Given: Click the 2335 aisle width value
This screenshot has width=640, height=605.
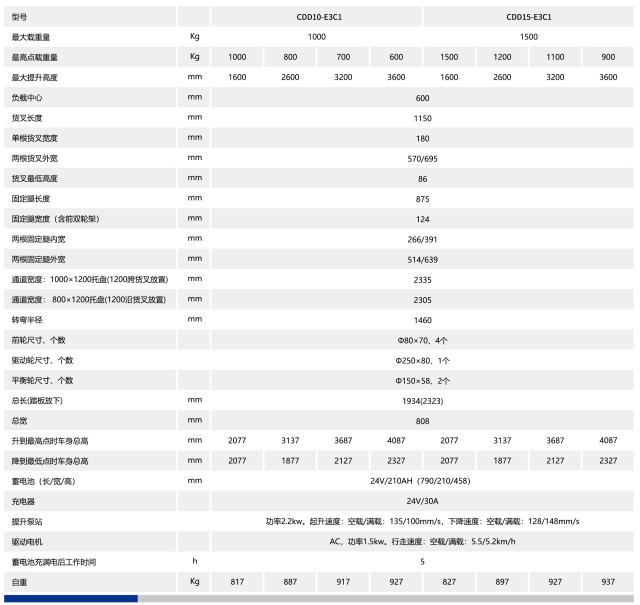Looking at the screenshot, I should pos(422,280).
